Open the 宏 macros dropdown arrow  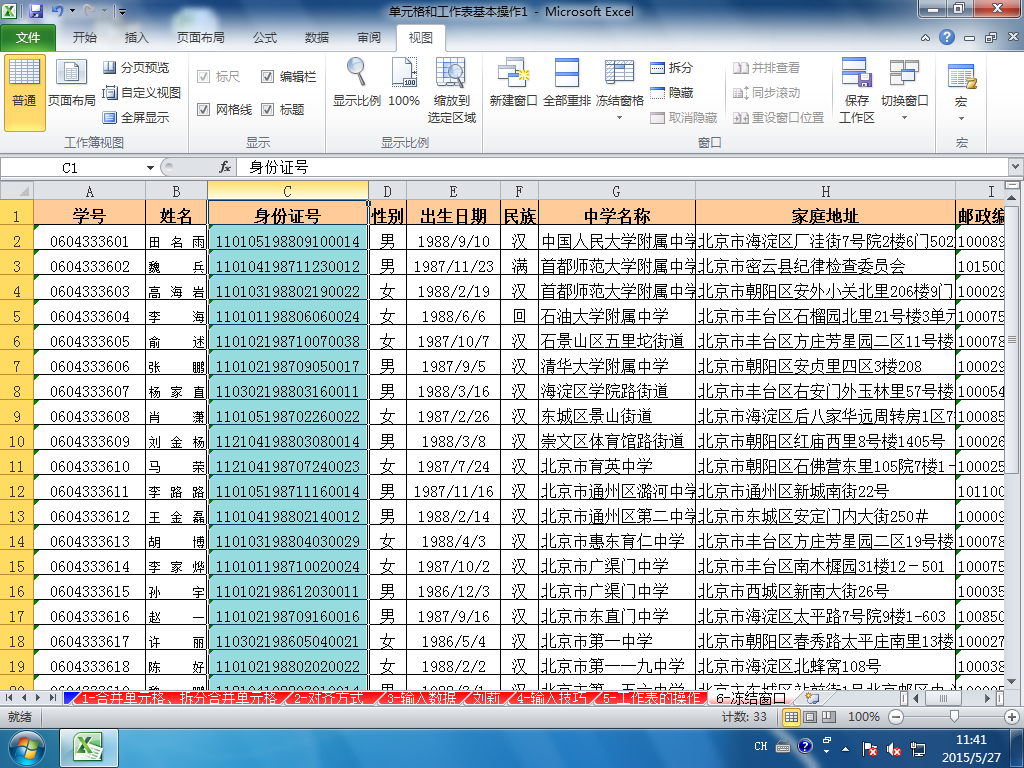[961, 118]
